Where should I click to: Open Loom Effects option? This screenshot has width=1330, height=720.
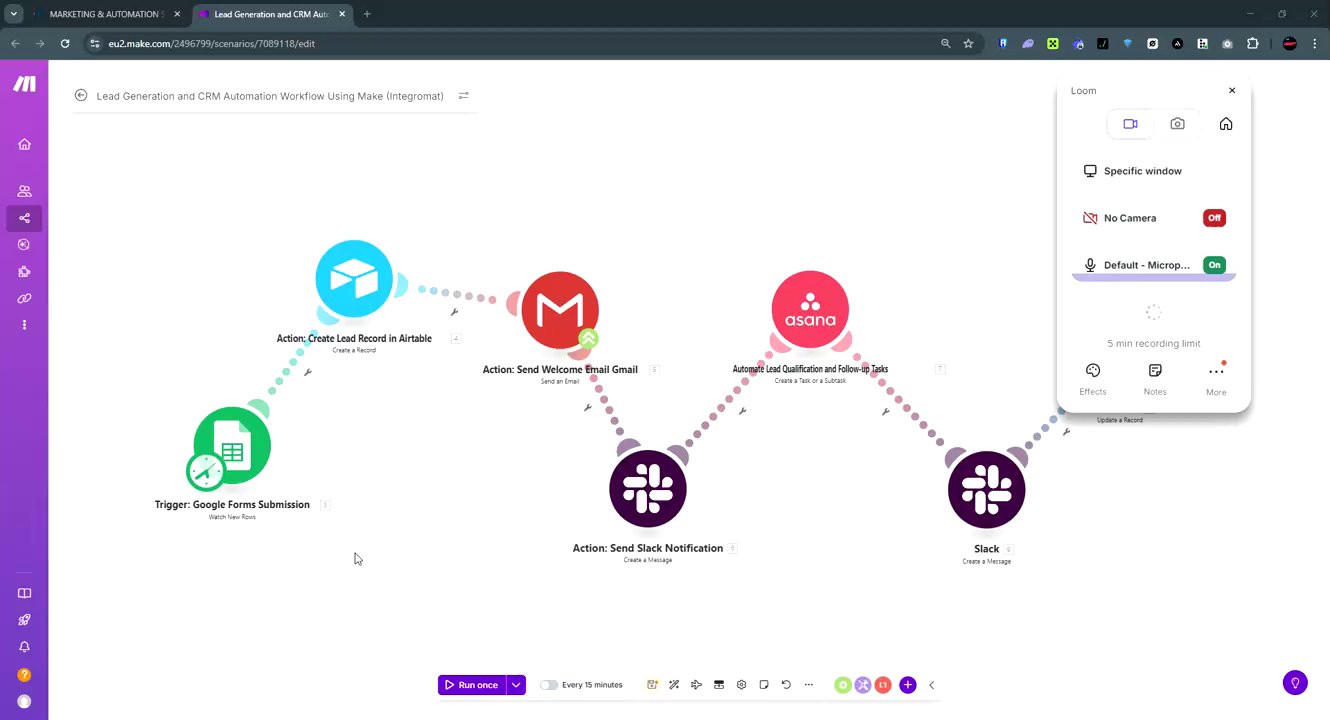[1093, 379]
